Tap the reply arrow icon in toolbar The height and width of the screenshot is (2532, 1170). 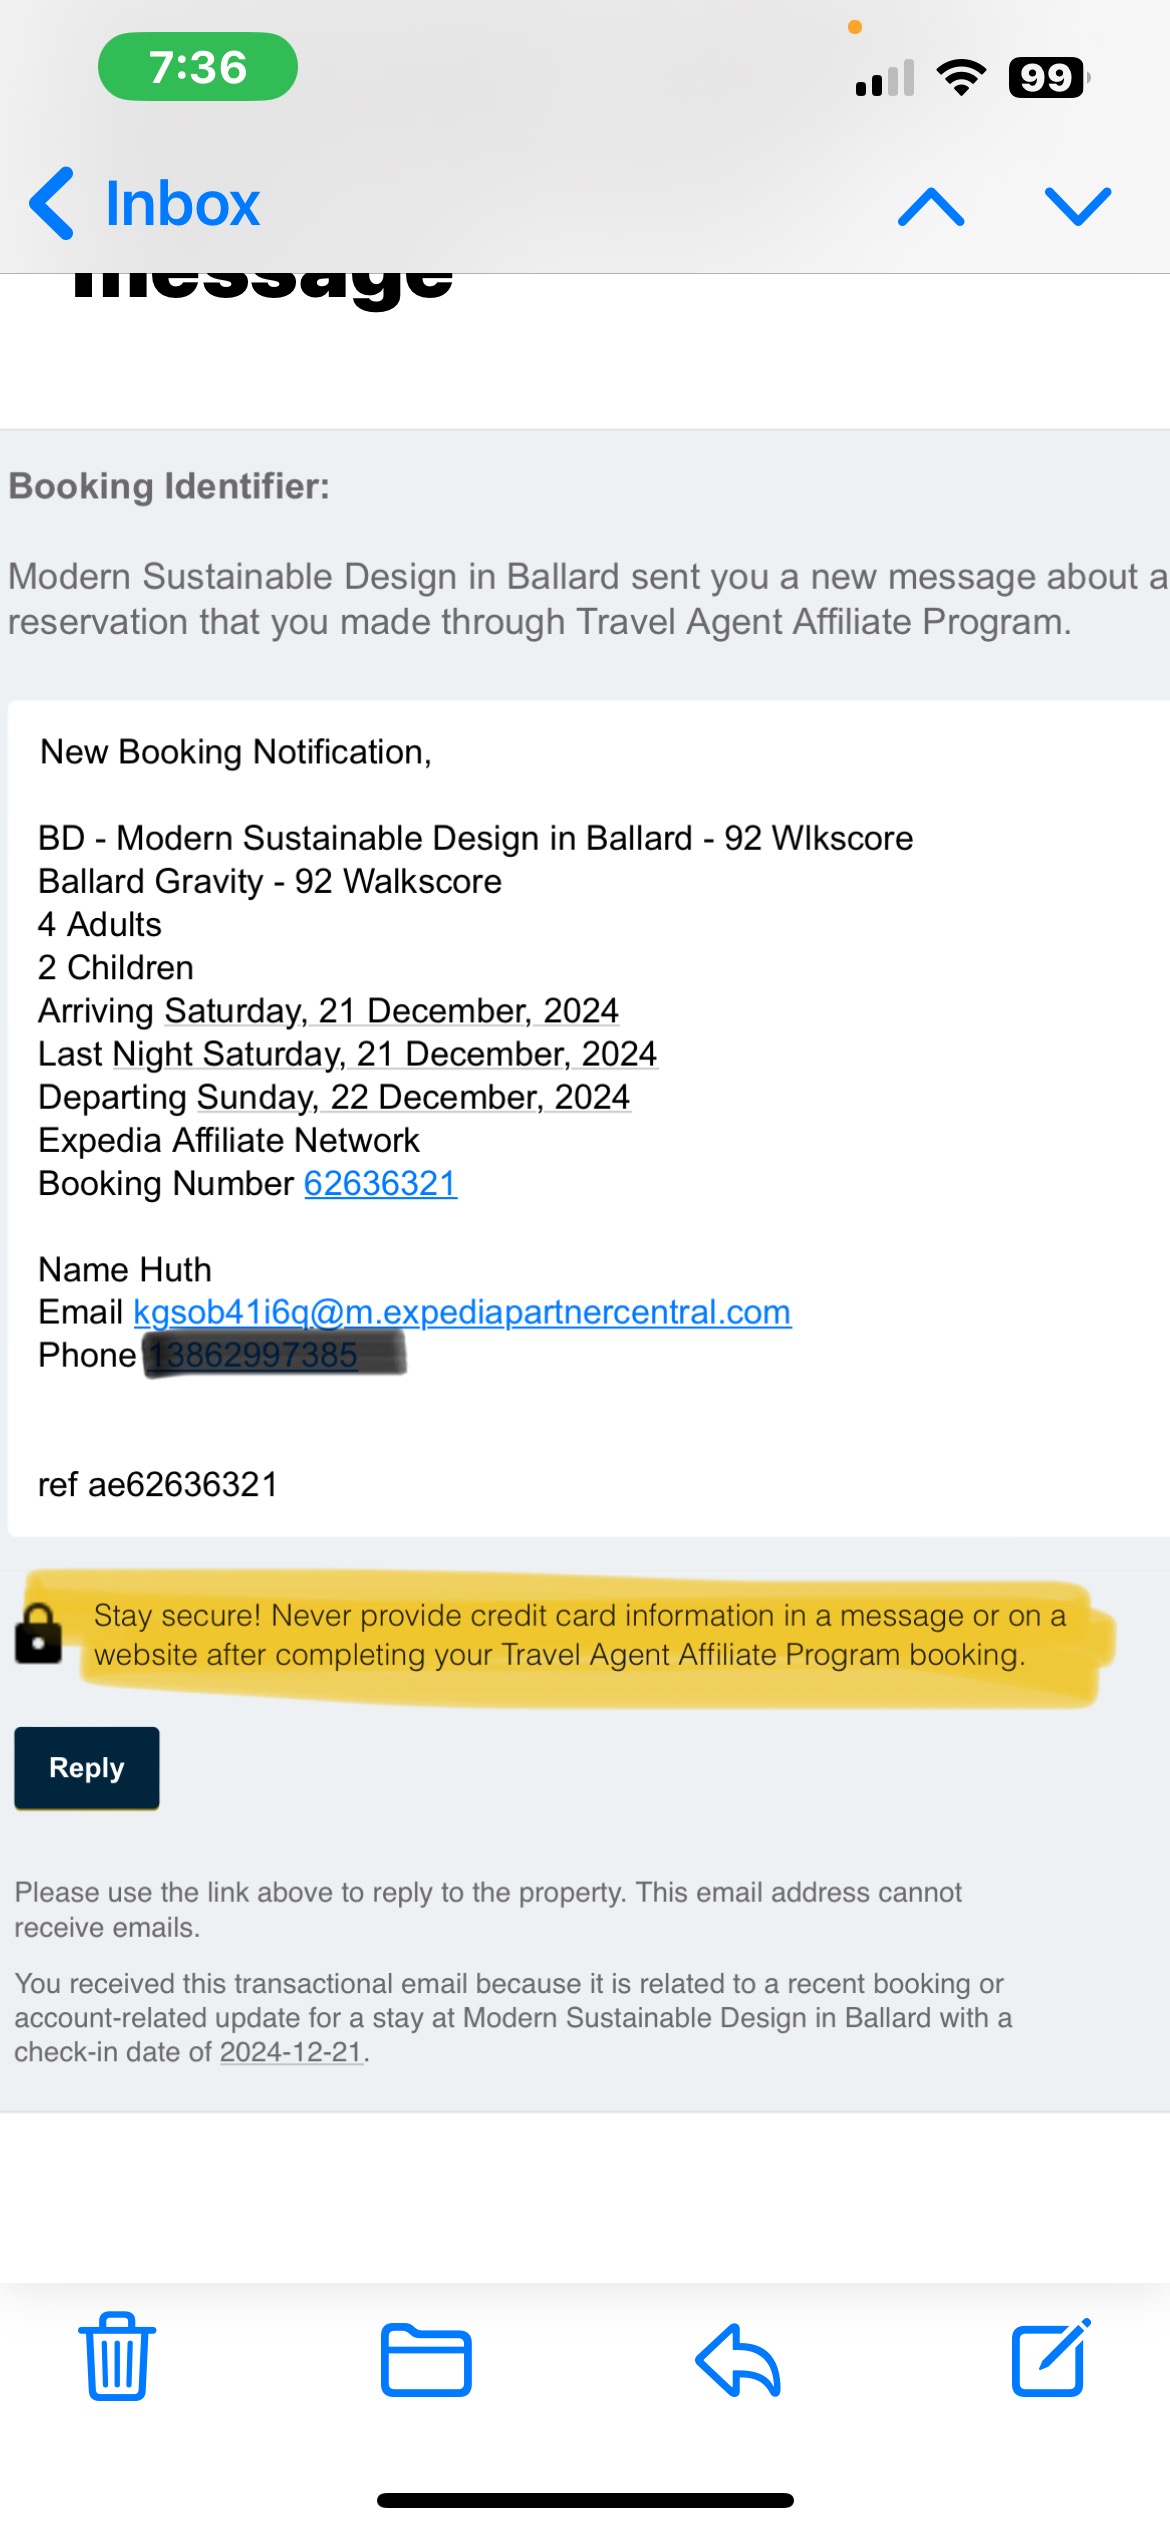pos(738,2359)
